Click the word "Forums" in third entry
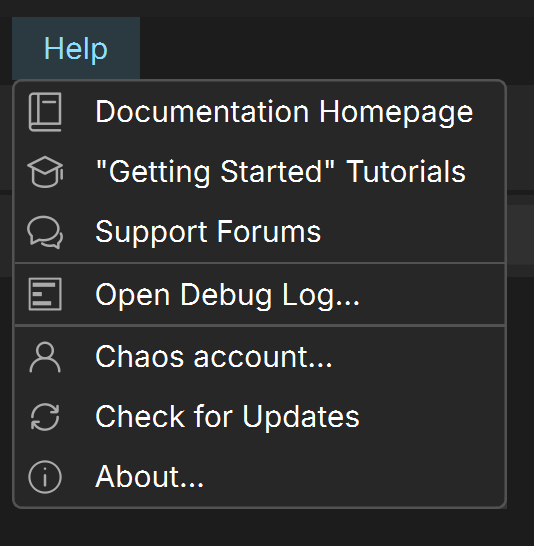 (268, 232)
